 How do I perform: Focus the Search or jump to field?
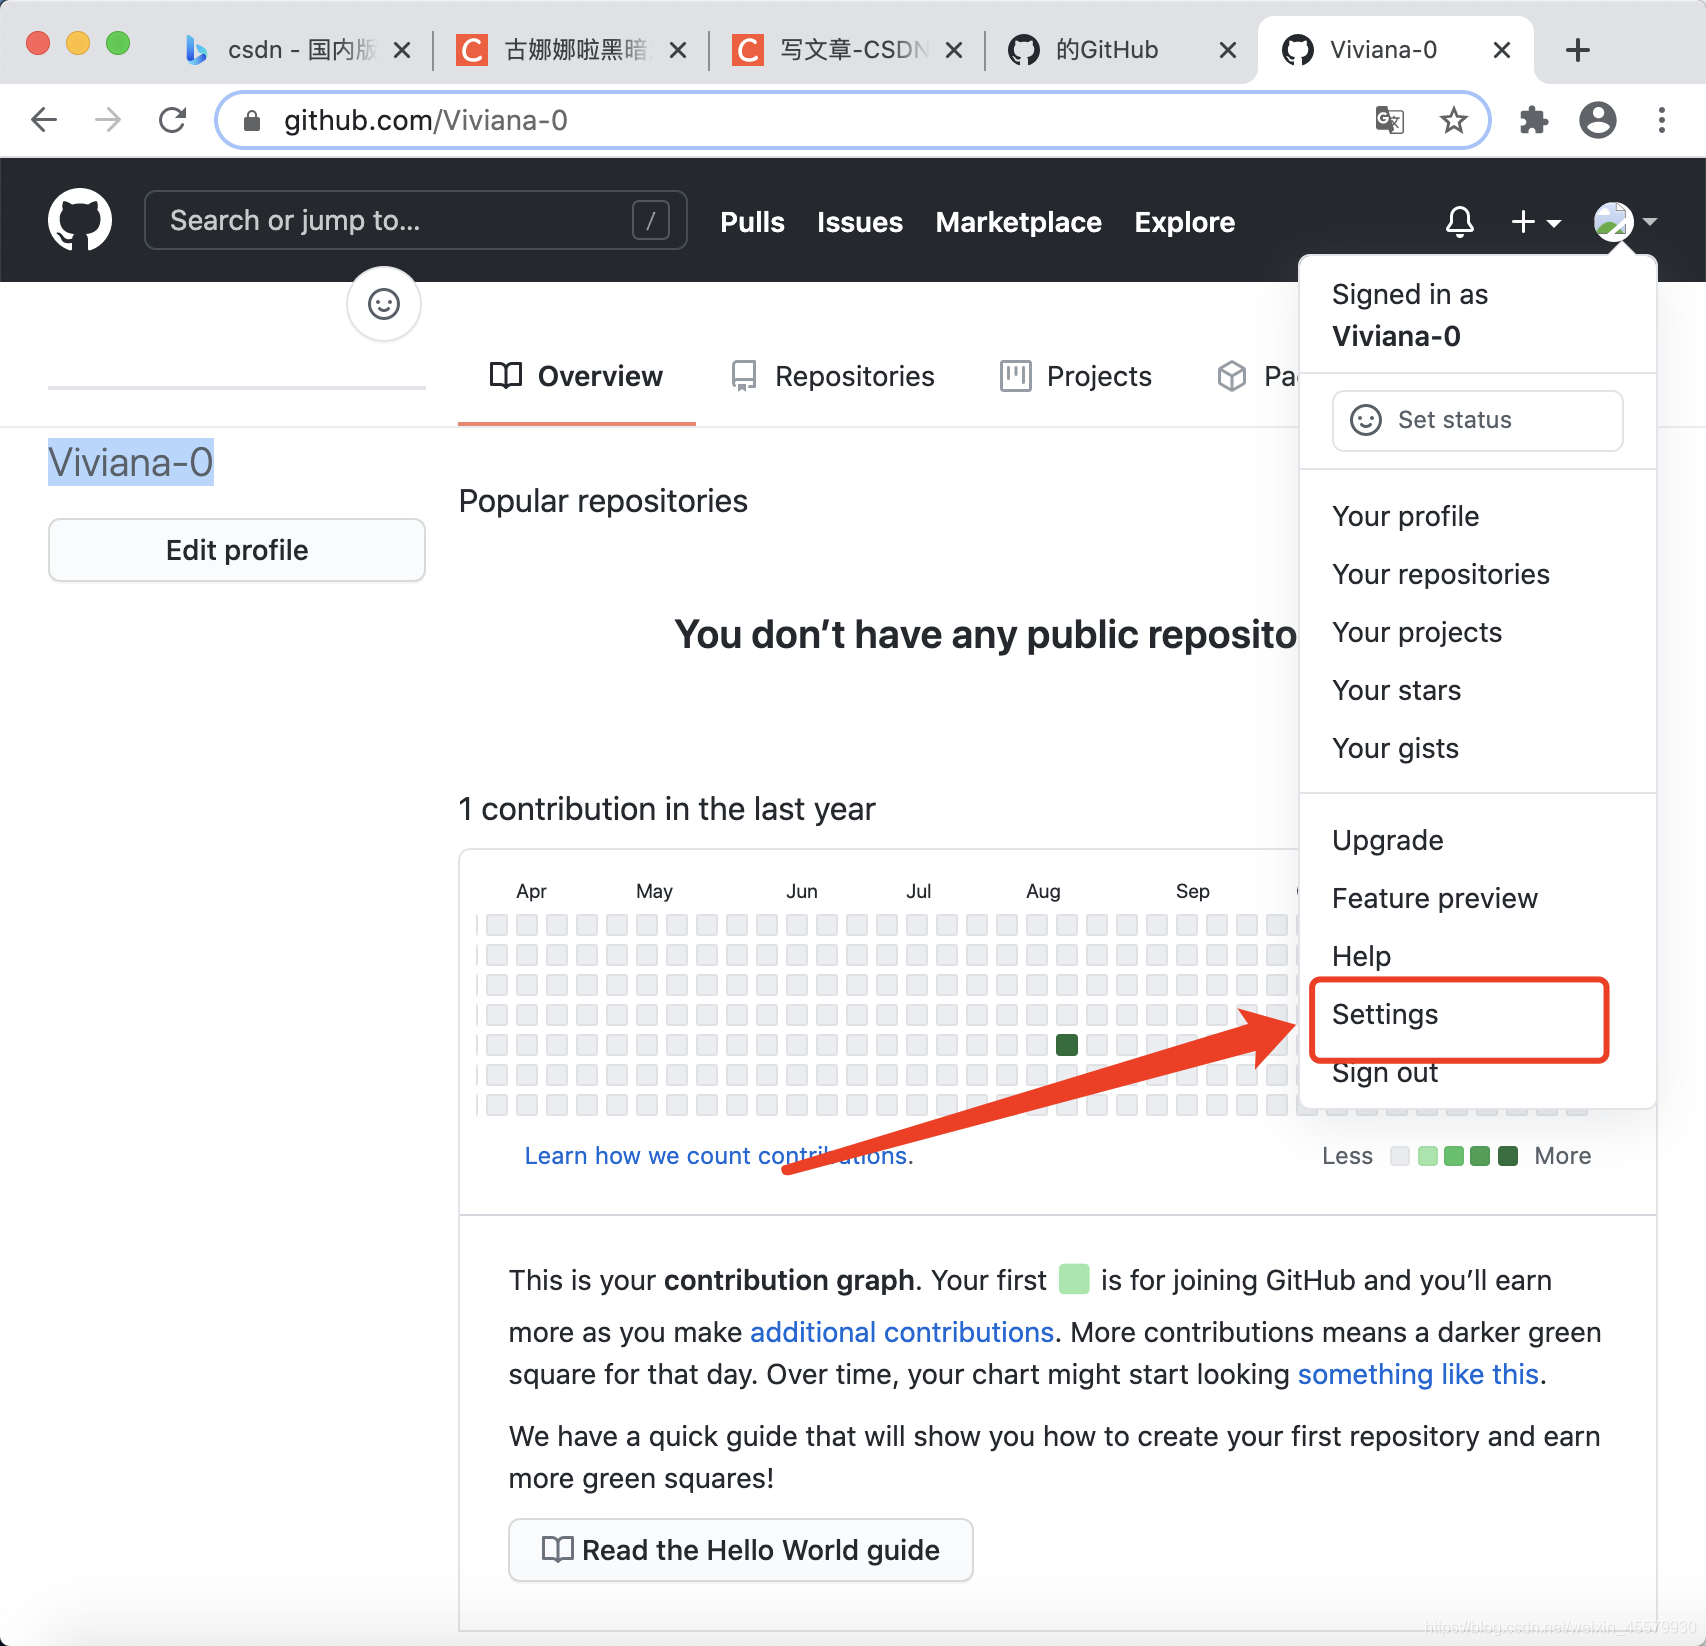pyautogui.click(x=415, y=220)
